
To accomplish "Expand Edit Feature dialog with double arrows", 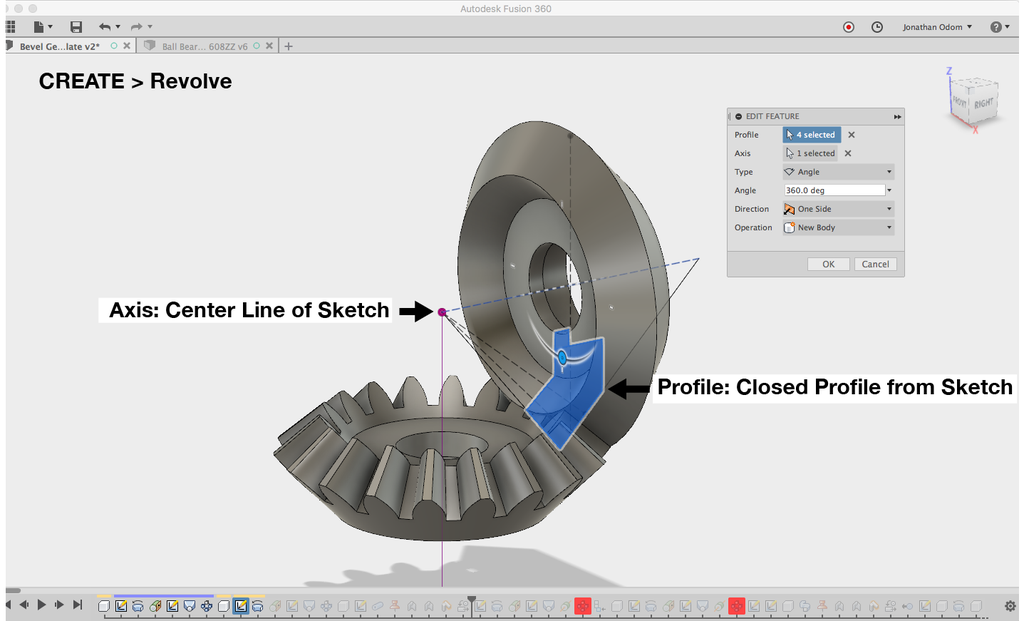I will point(897,116).
